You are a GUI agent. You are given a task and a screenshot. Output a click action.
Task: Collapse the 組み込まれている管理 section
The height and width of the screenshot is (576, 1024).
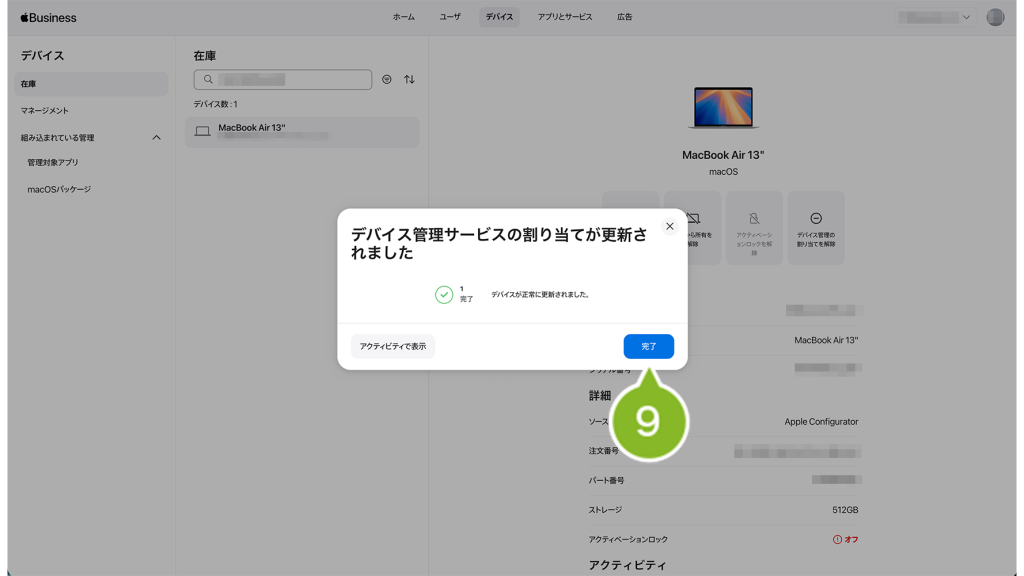[156, 138]
